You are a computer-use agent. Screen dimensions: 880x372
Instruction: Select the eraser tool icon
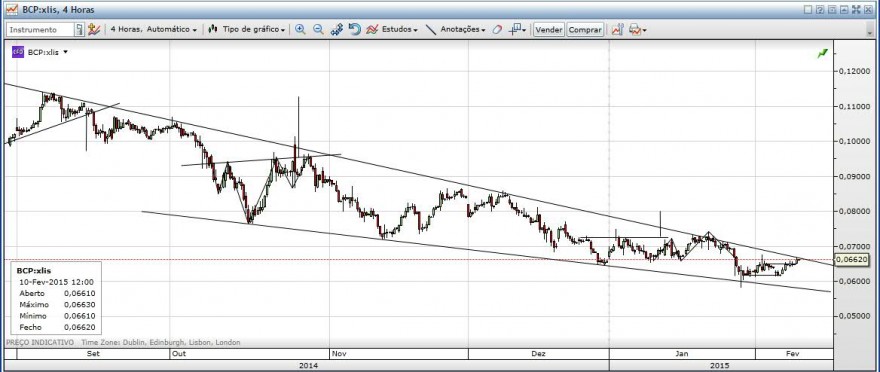coord(497,29)
